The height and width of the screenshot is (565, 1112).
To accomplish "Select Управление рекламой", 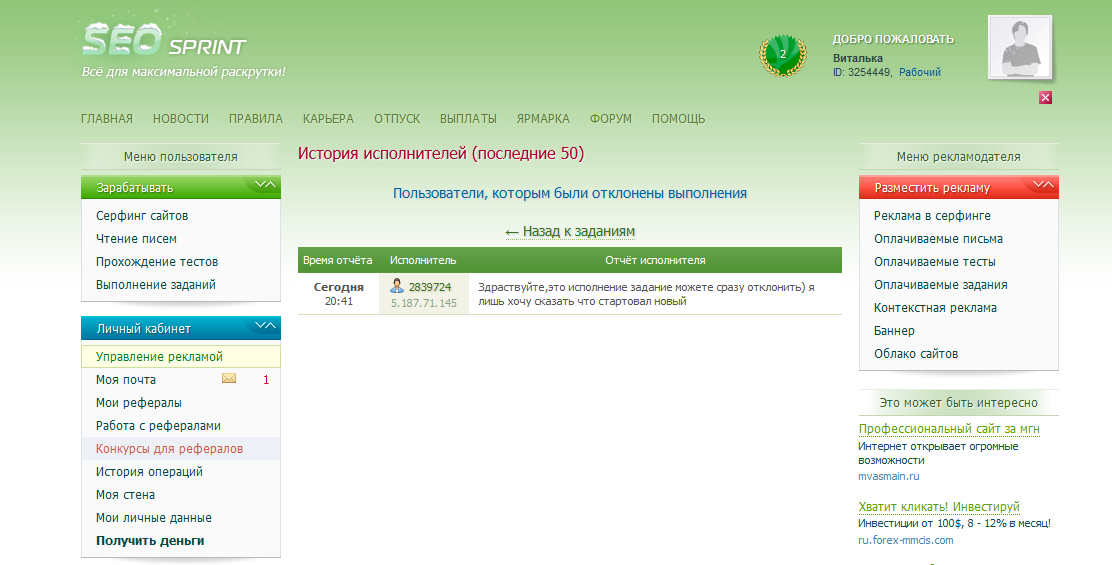I will pyautogui.click(x=181, y=357).
